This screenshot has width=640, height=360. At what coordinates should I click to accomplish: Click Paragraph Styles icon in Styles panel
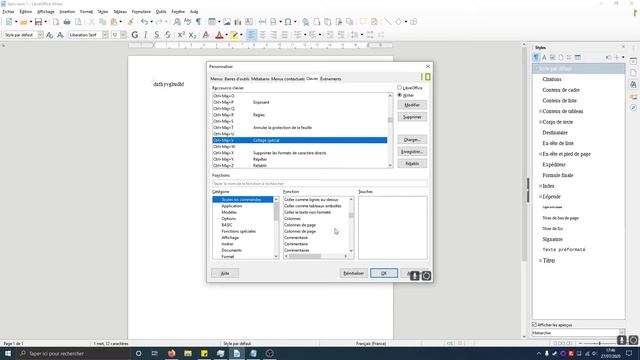[x=536, y=58]
